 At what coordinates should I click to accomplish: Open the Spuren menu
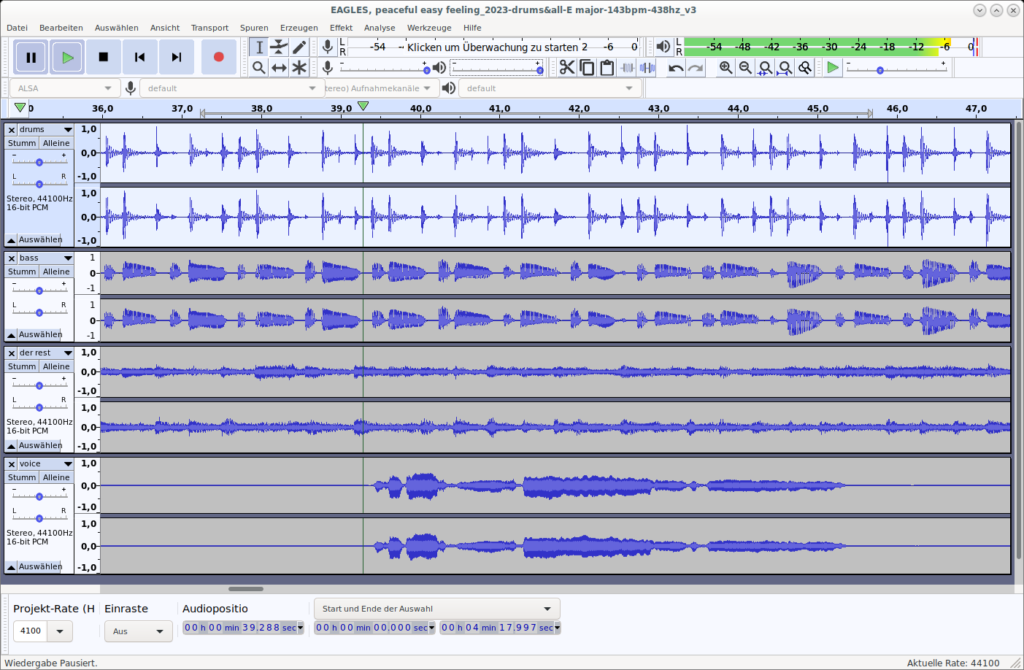coord(254,28)
